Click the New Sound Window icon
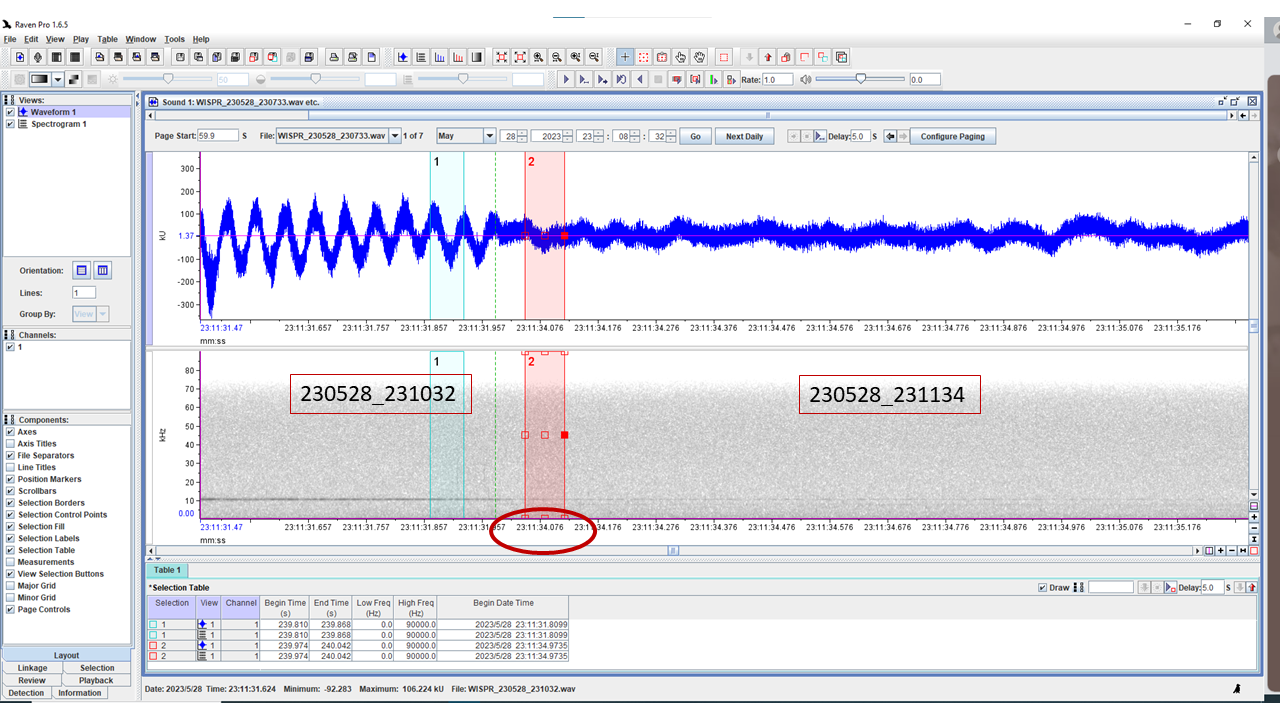Viewport: 1280px width, 720px height. click(20, 57)
